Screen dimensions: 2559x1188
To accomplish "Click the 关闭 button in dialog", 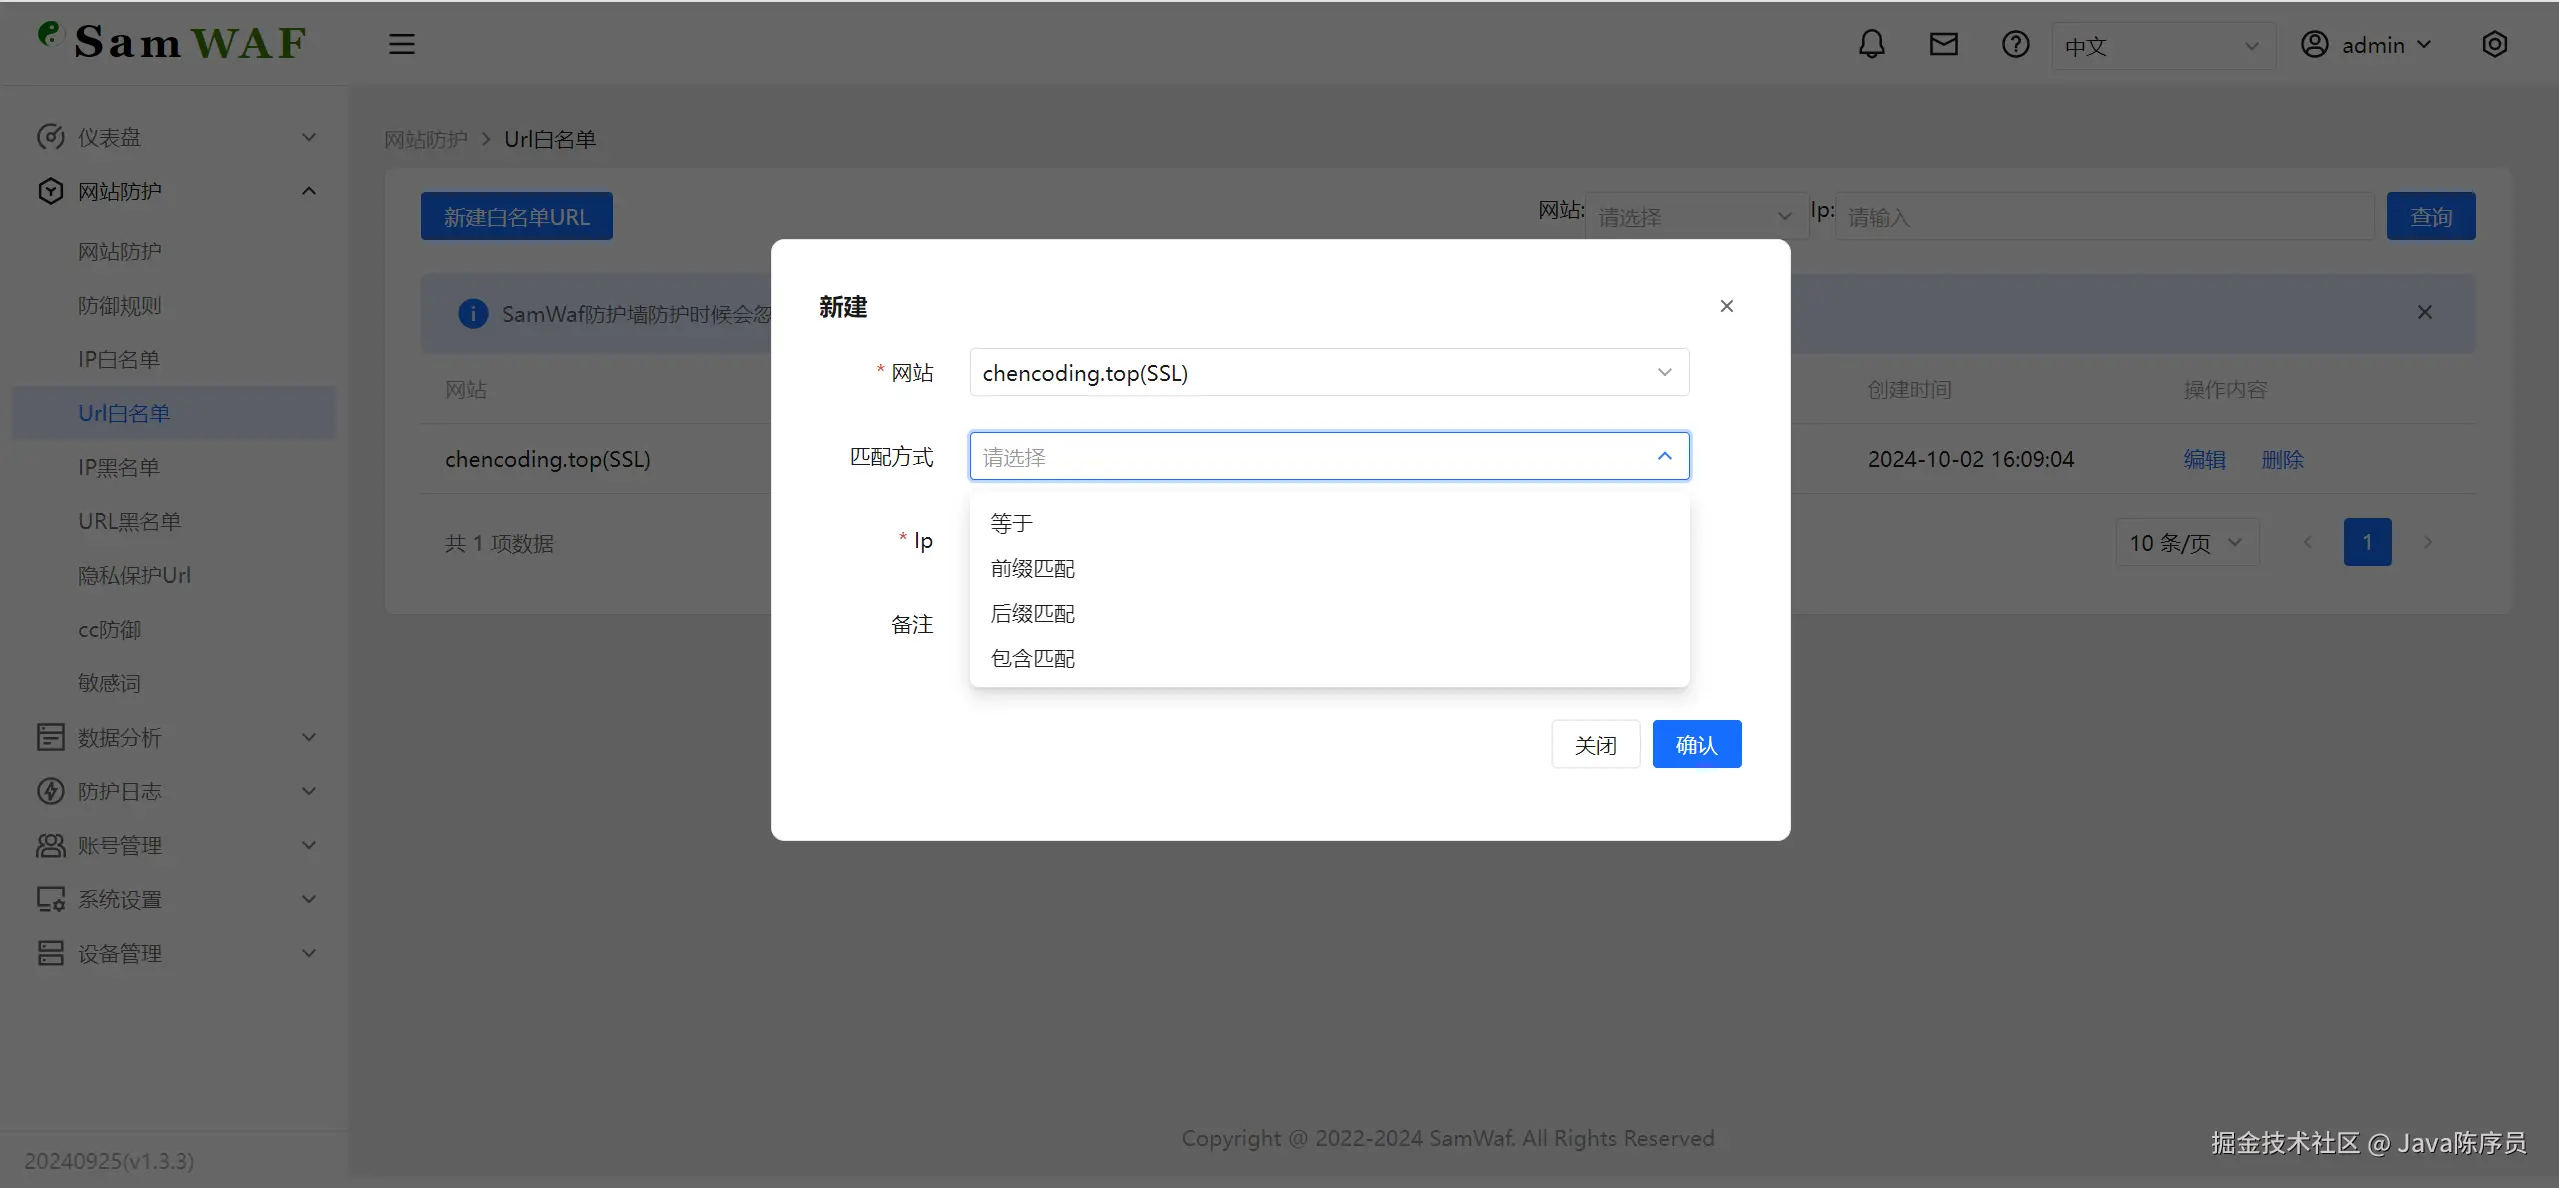I will click(x=1595, y=745).
